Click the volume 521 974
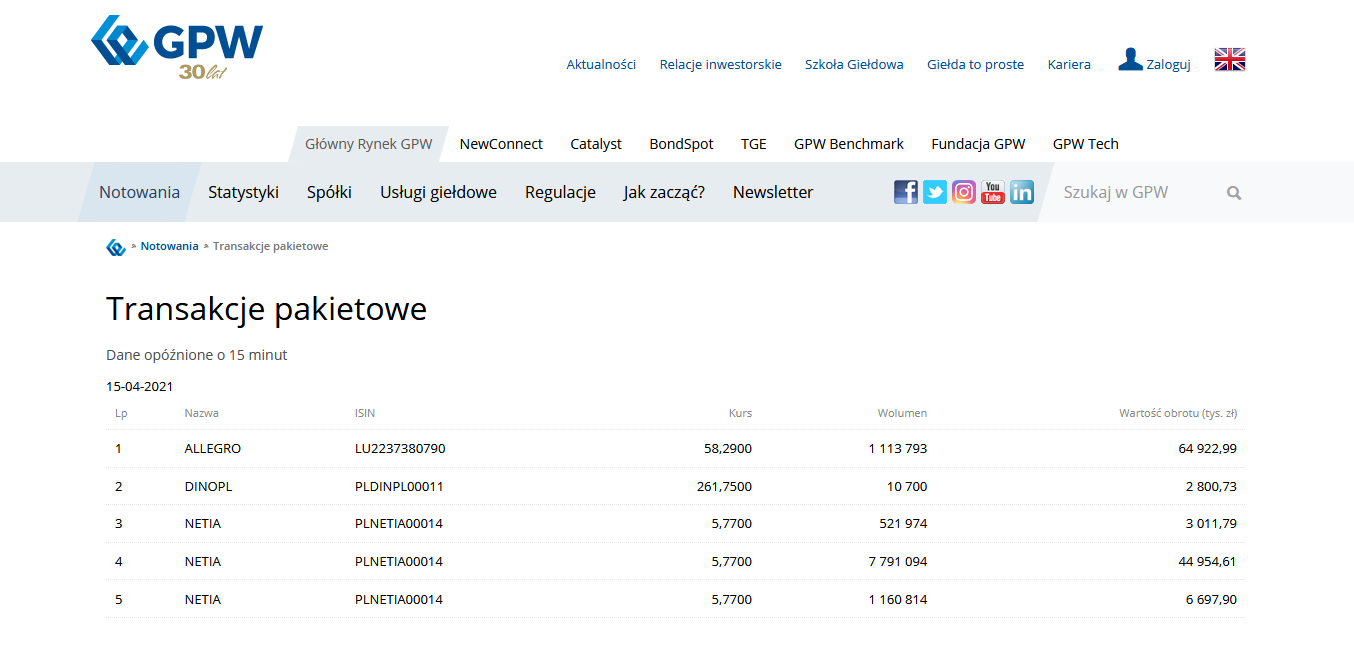Viewport: 1354px width, 650px height. [903, 524]
